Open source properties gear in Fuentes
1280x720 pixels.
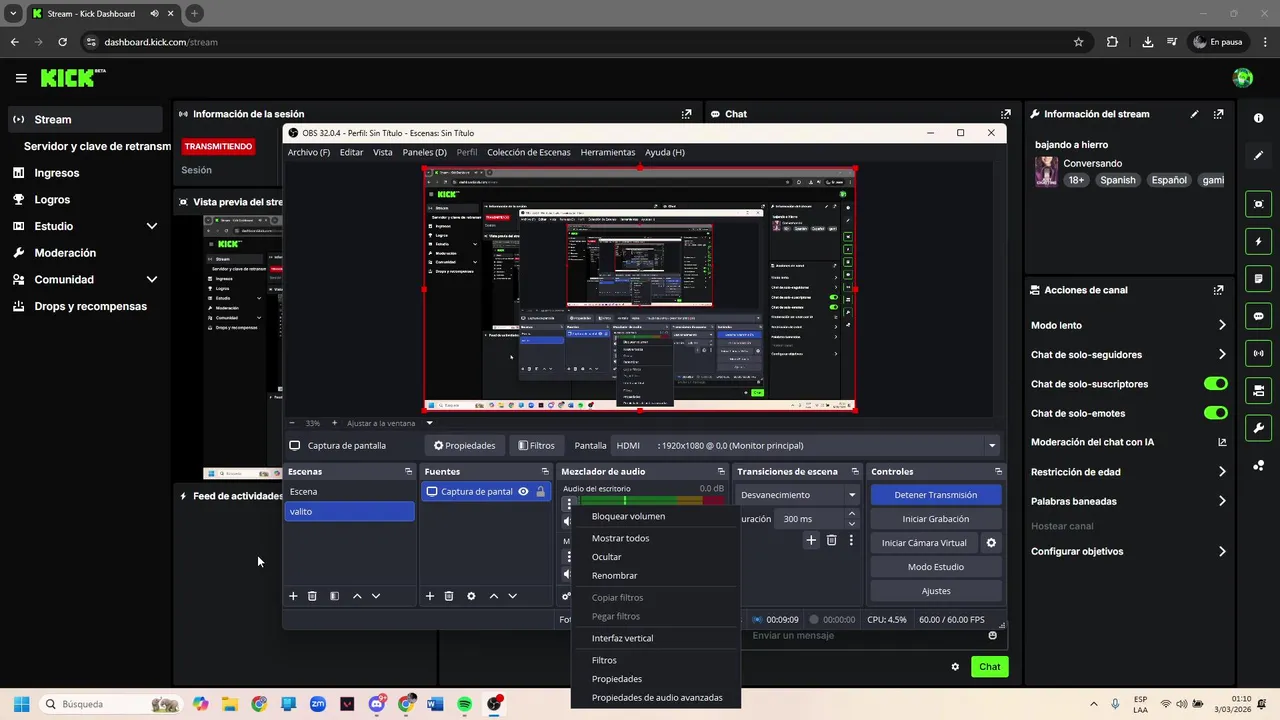[x=471, y=596]
